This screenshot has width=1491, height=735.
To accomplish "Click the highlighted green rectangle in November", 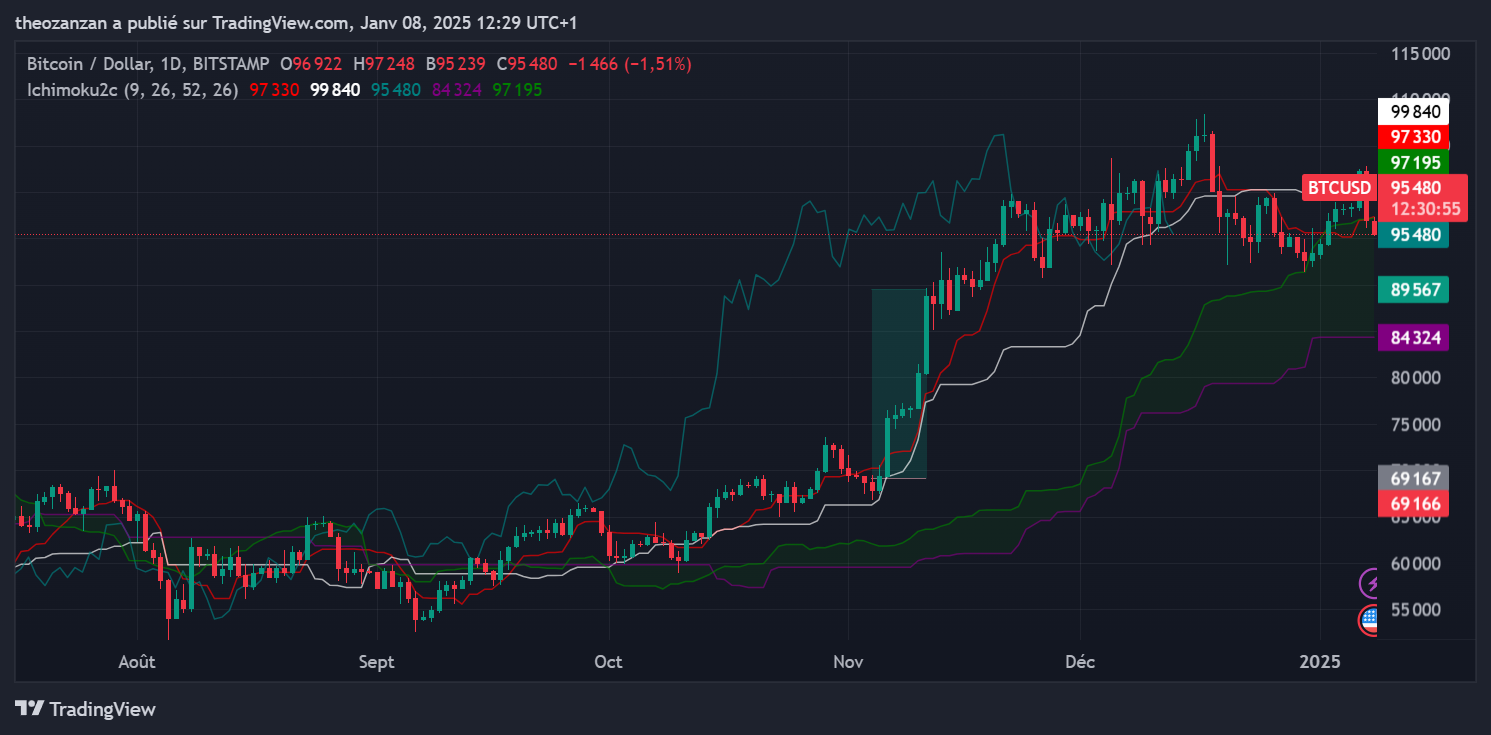I will [x=898, y=383].
